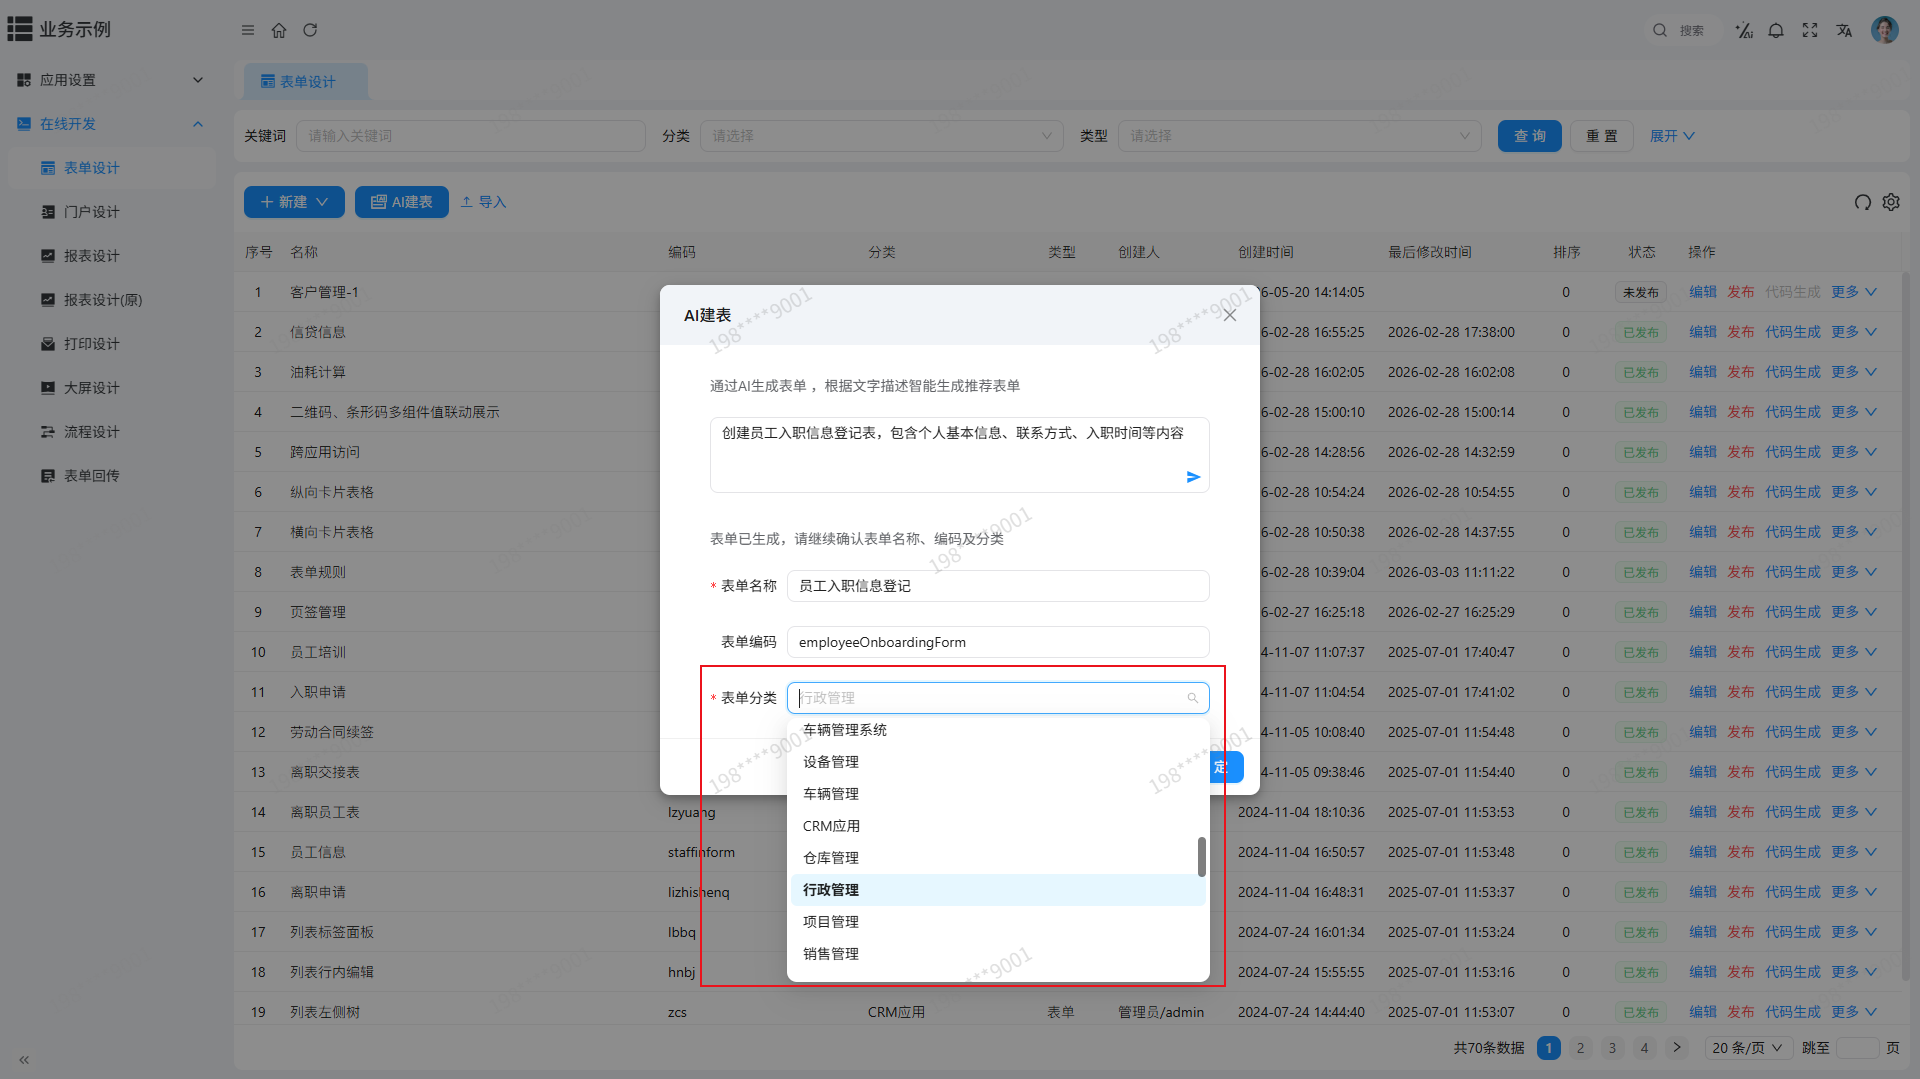
Task: Choose 车辆管理 option
Action: coord(998,794)
